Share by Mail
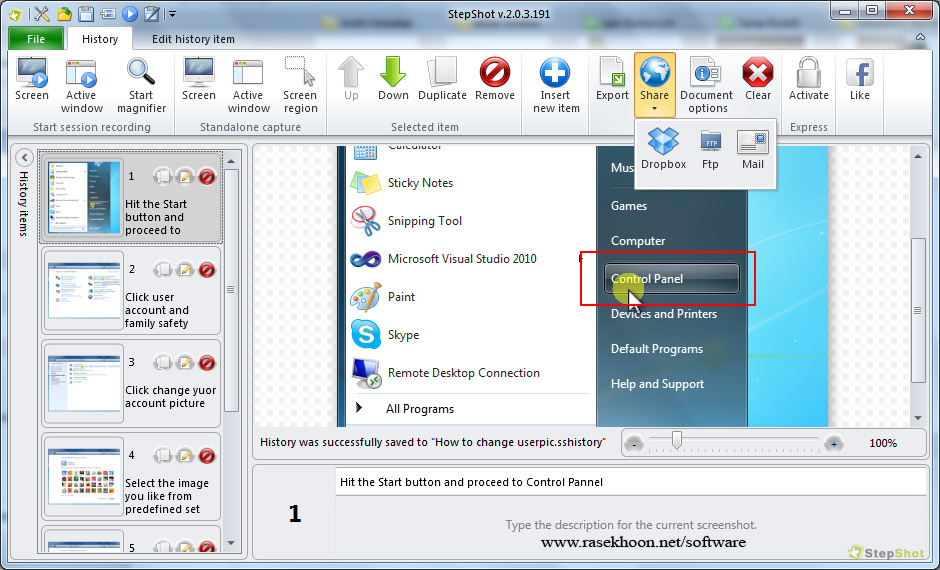This screenshot has width=940, height=570. tap(753, 149)
